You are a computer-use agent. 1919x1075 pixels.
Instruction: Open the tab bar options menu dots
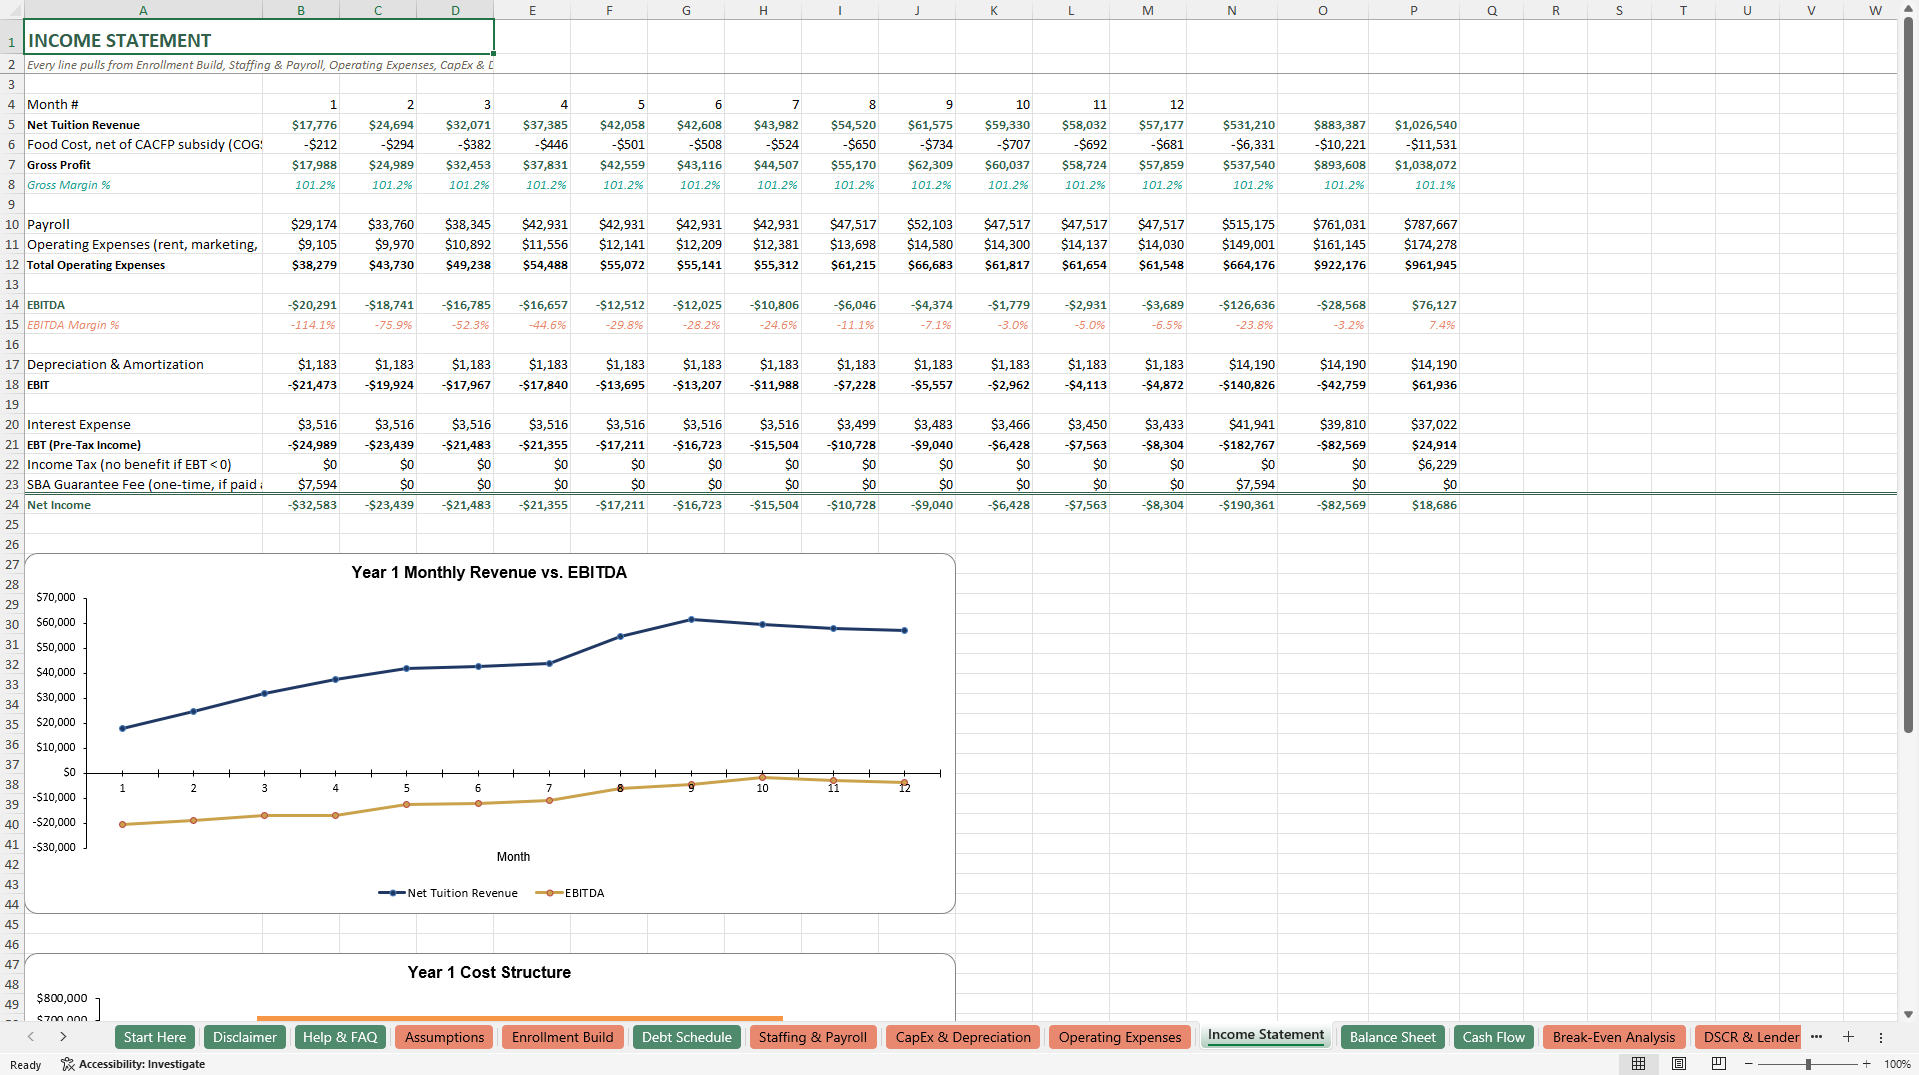1880,1037
